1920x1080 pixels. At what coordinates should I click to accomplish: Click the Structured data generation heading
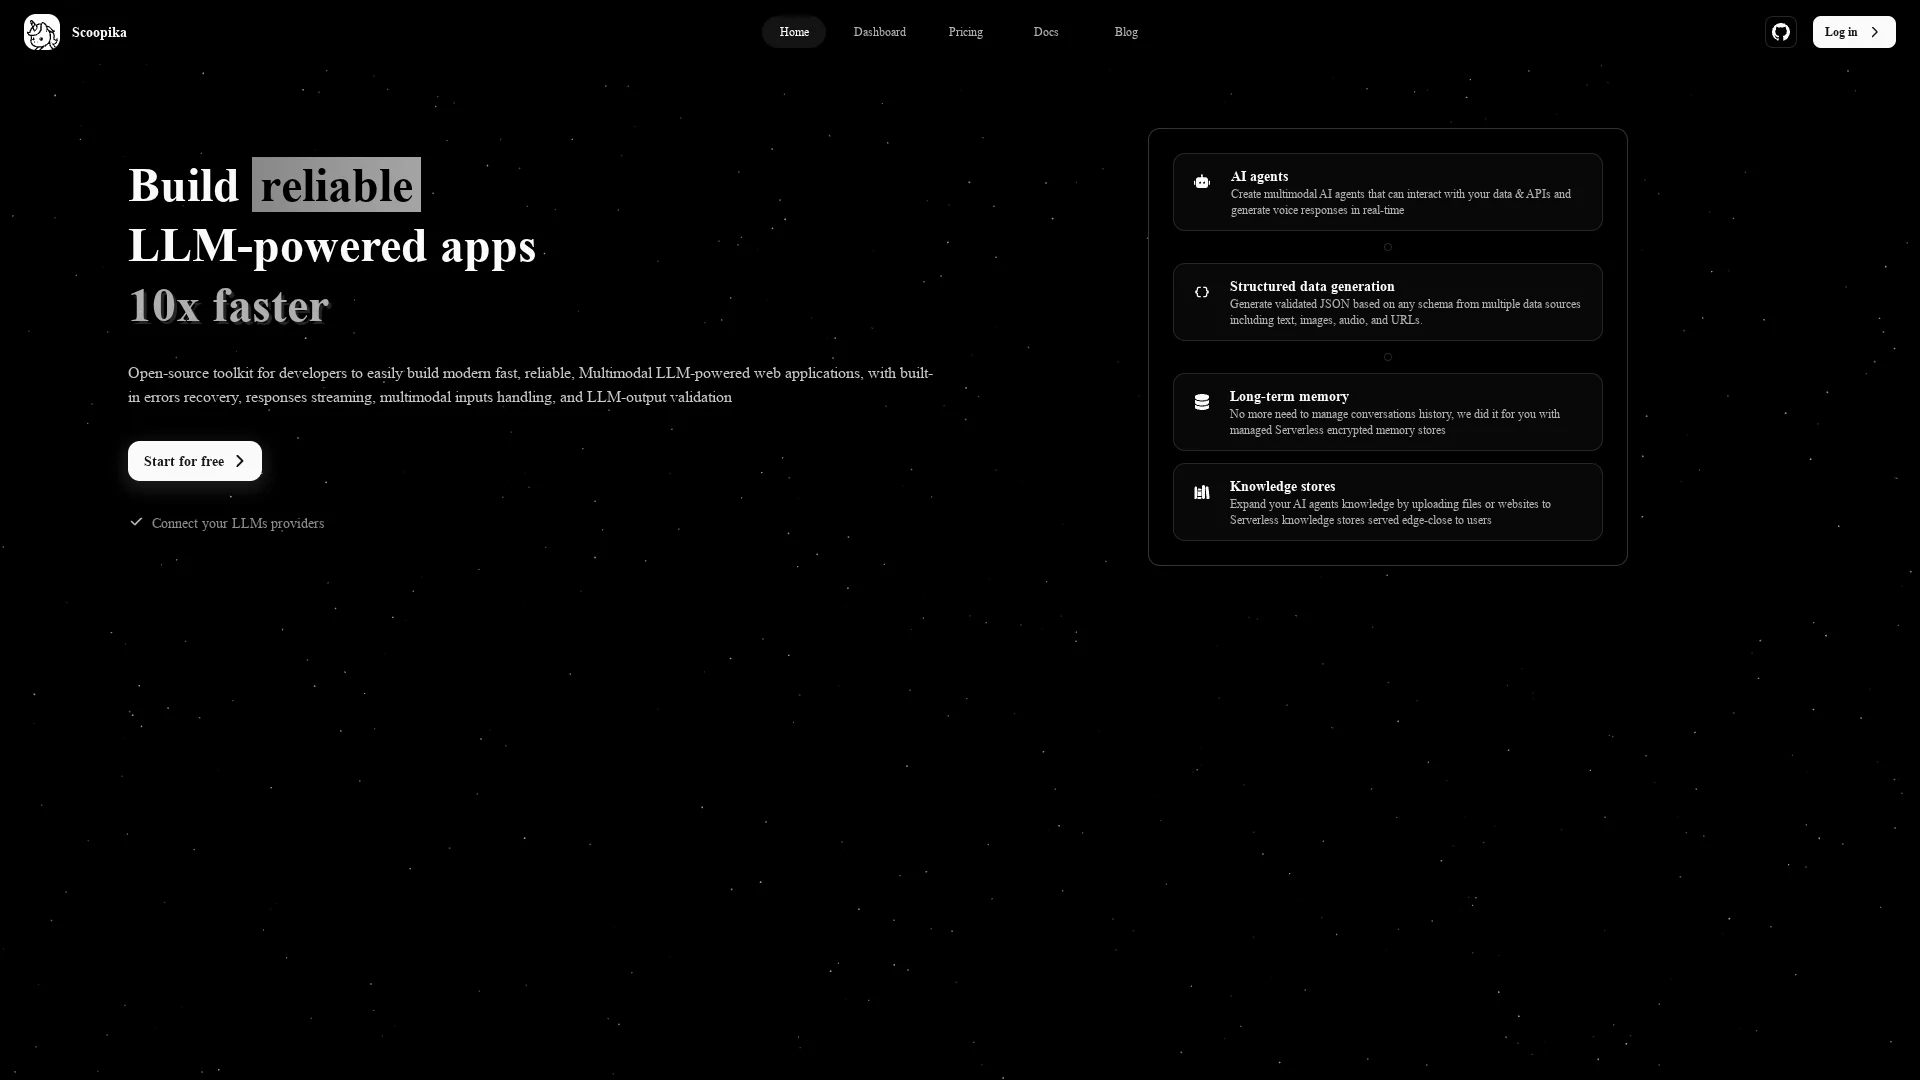(1312, 287)
